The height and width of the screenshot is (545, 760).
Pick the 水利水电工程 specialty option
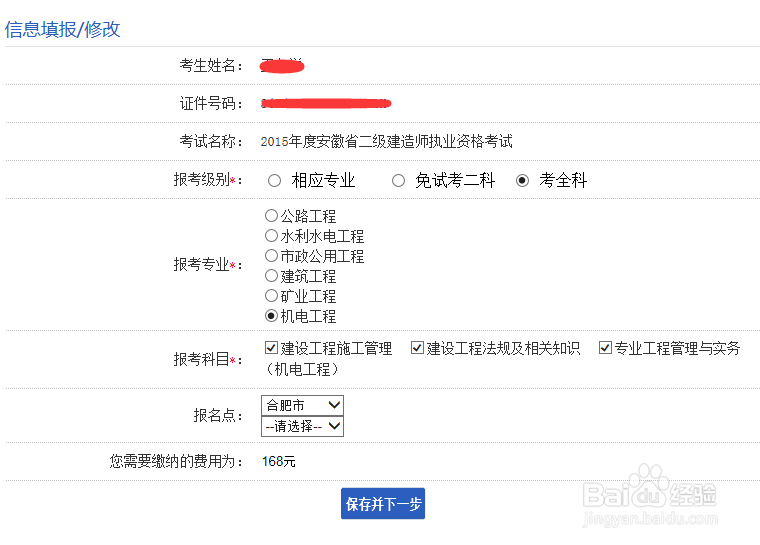[271, 236]
